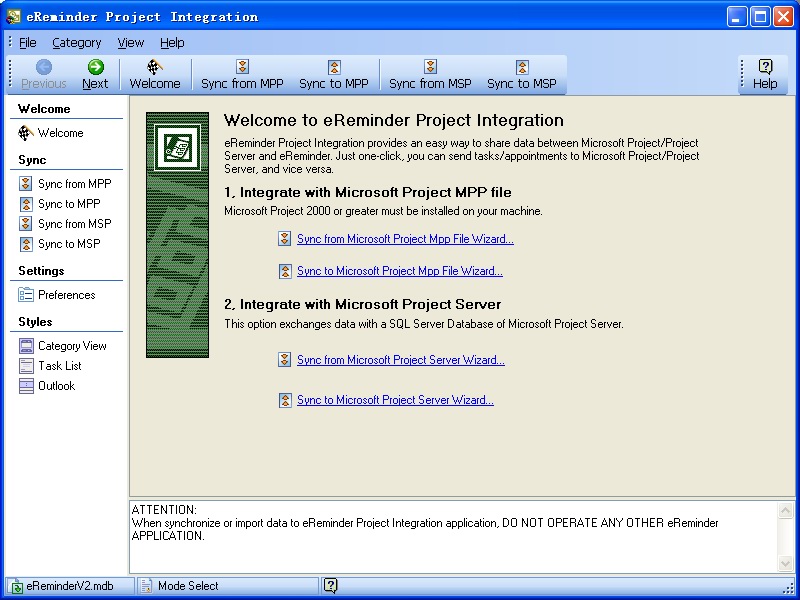Click the Sync sidebar section header
Image resolution: width=800 pixels, height=600 pixels.
32,160
